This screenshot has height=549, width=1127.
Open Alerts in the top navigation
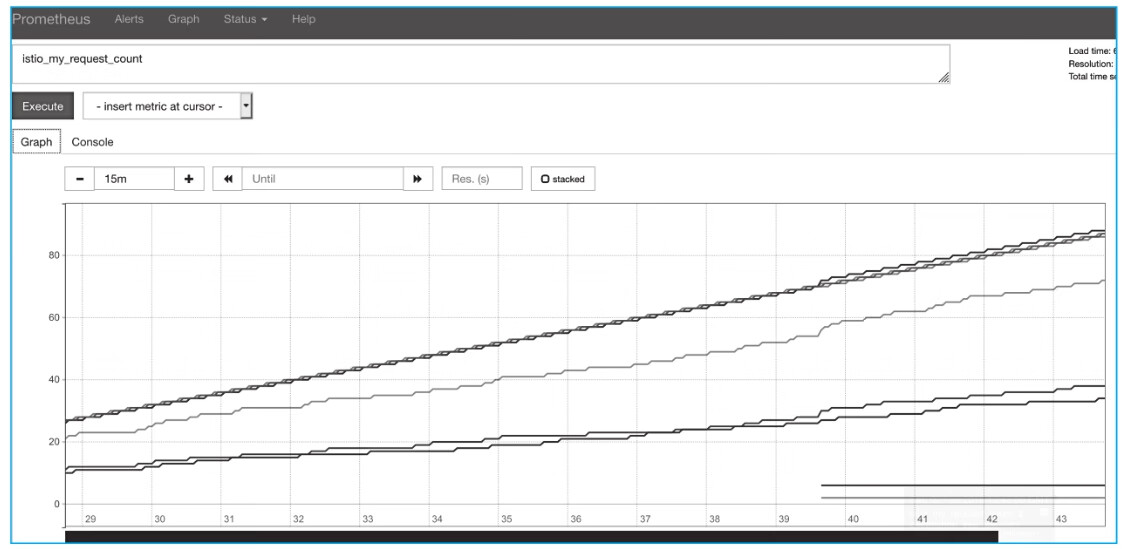tap(128, 19)
